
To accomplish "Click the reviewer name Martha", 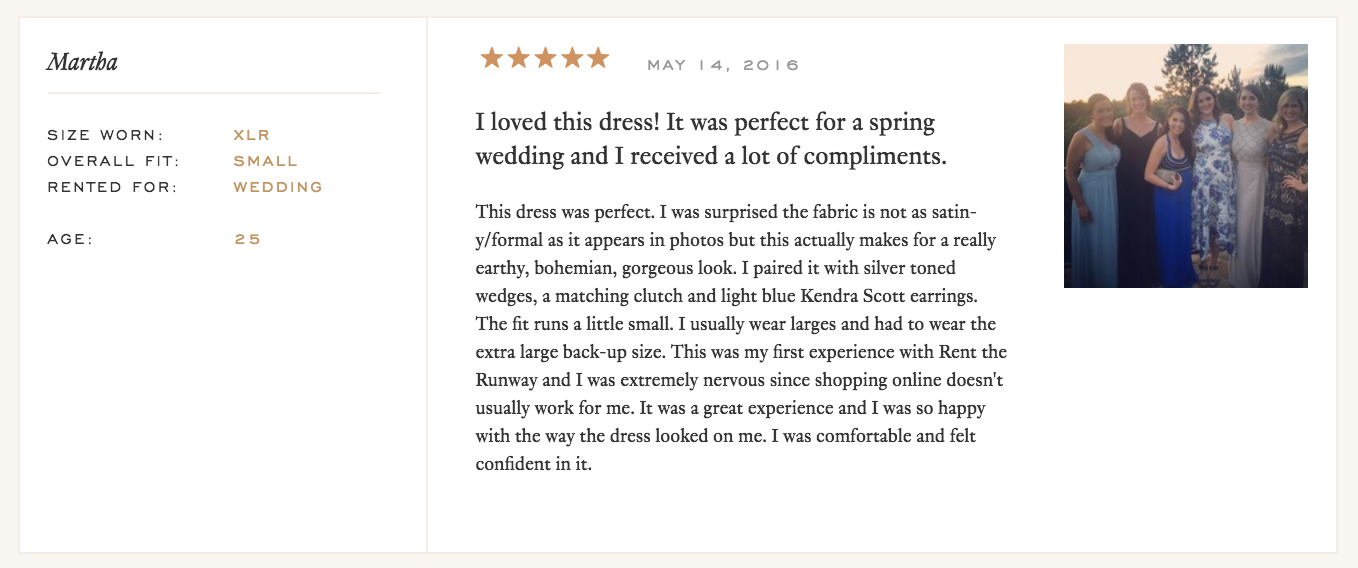I will click(82, 63).
